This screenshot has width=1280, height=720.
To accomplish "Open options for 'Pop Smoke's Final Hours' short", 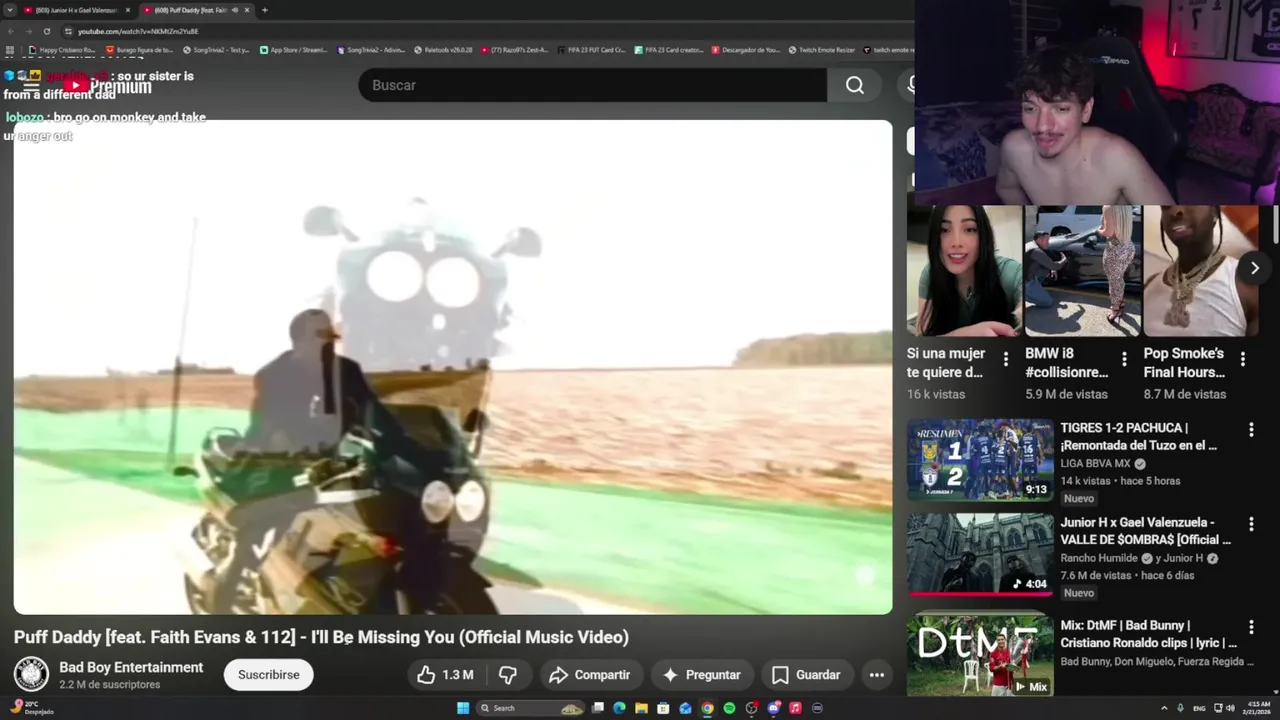I will click(x=1243, y=359).
